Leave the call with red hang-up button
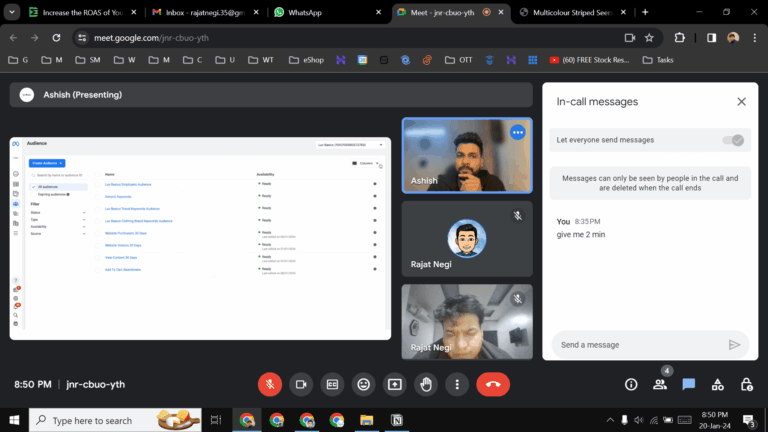This screenshot has height=432, width=768. (x=493, y=384)
